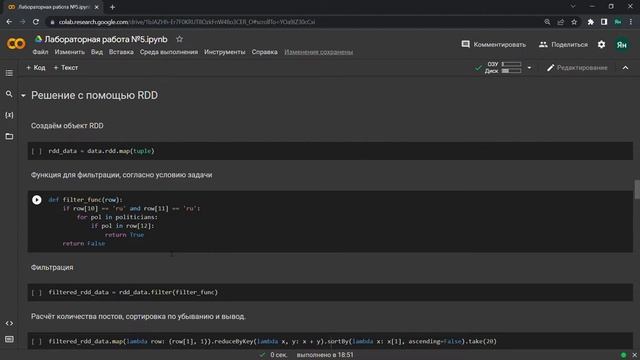Click the browser back arrow
Image resolution: width=640 pixels, height=360 pixels.
9,22
